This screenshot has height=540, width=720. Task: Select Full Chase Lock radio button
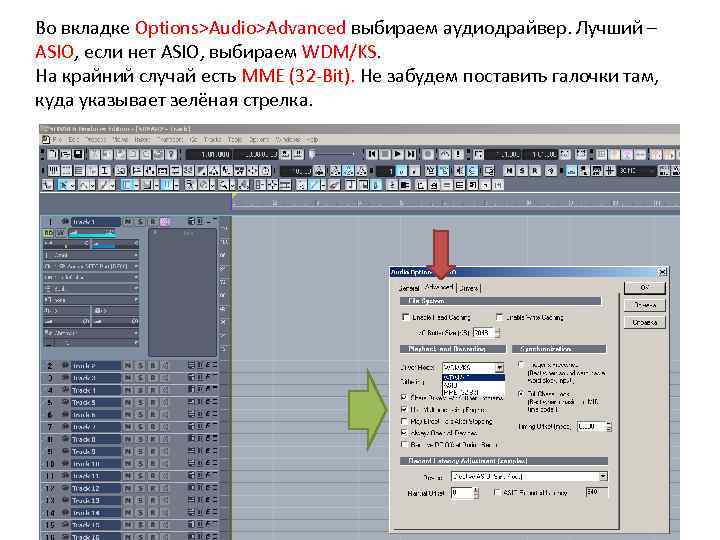point(521,394)
